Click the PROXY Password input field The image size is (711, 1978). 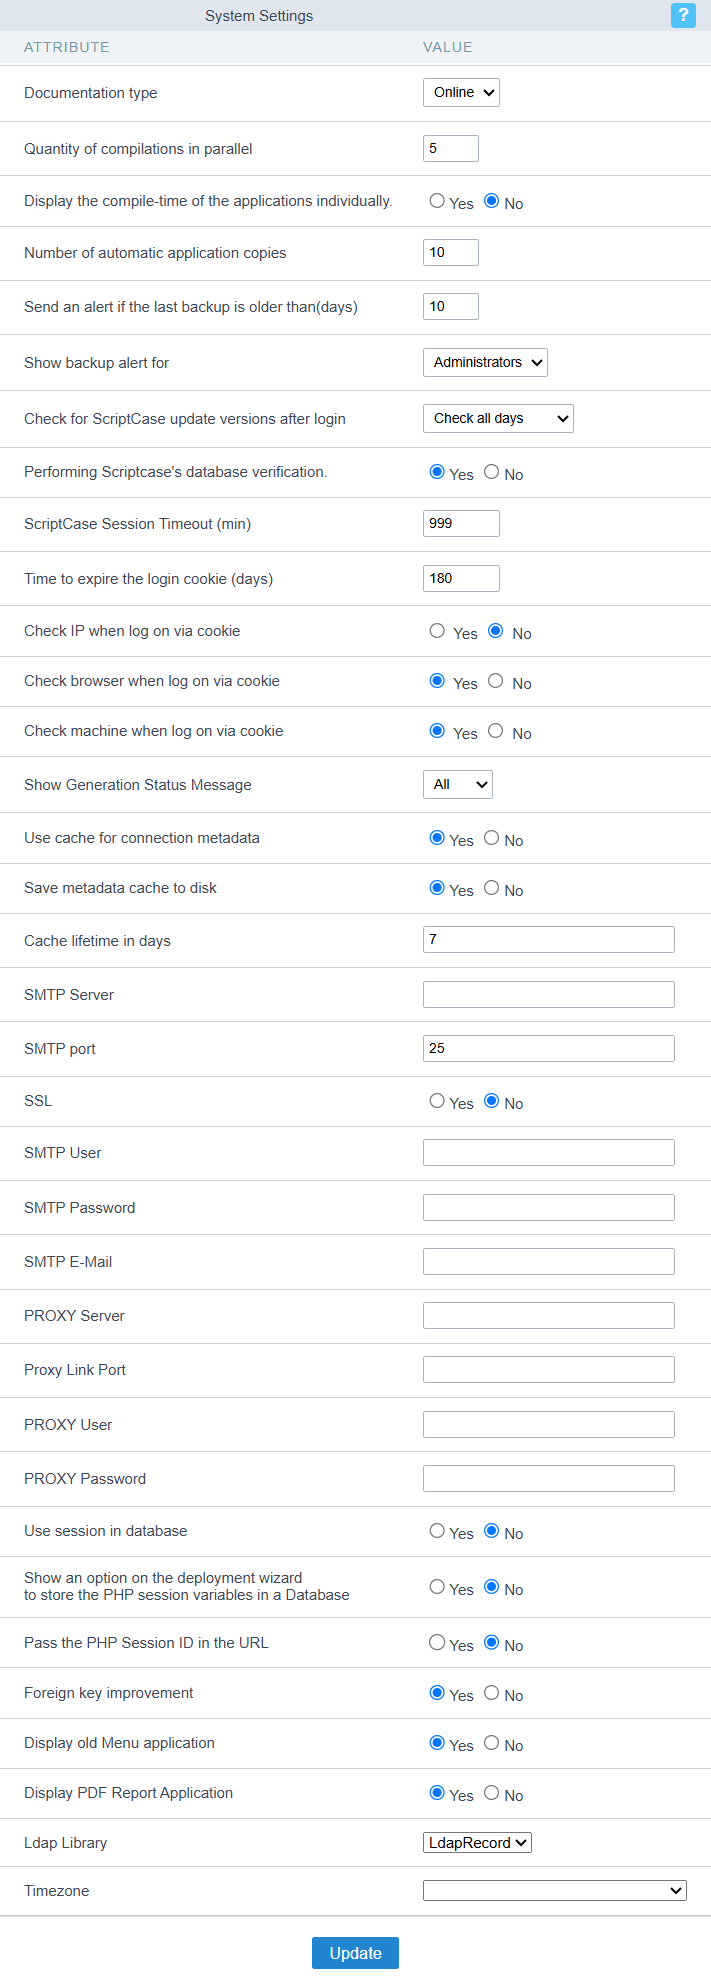[x=548, y=1477]
